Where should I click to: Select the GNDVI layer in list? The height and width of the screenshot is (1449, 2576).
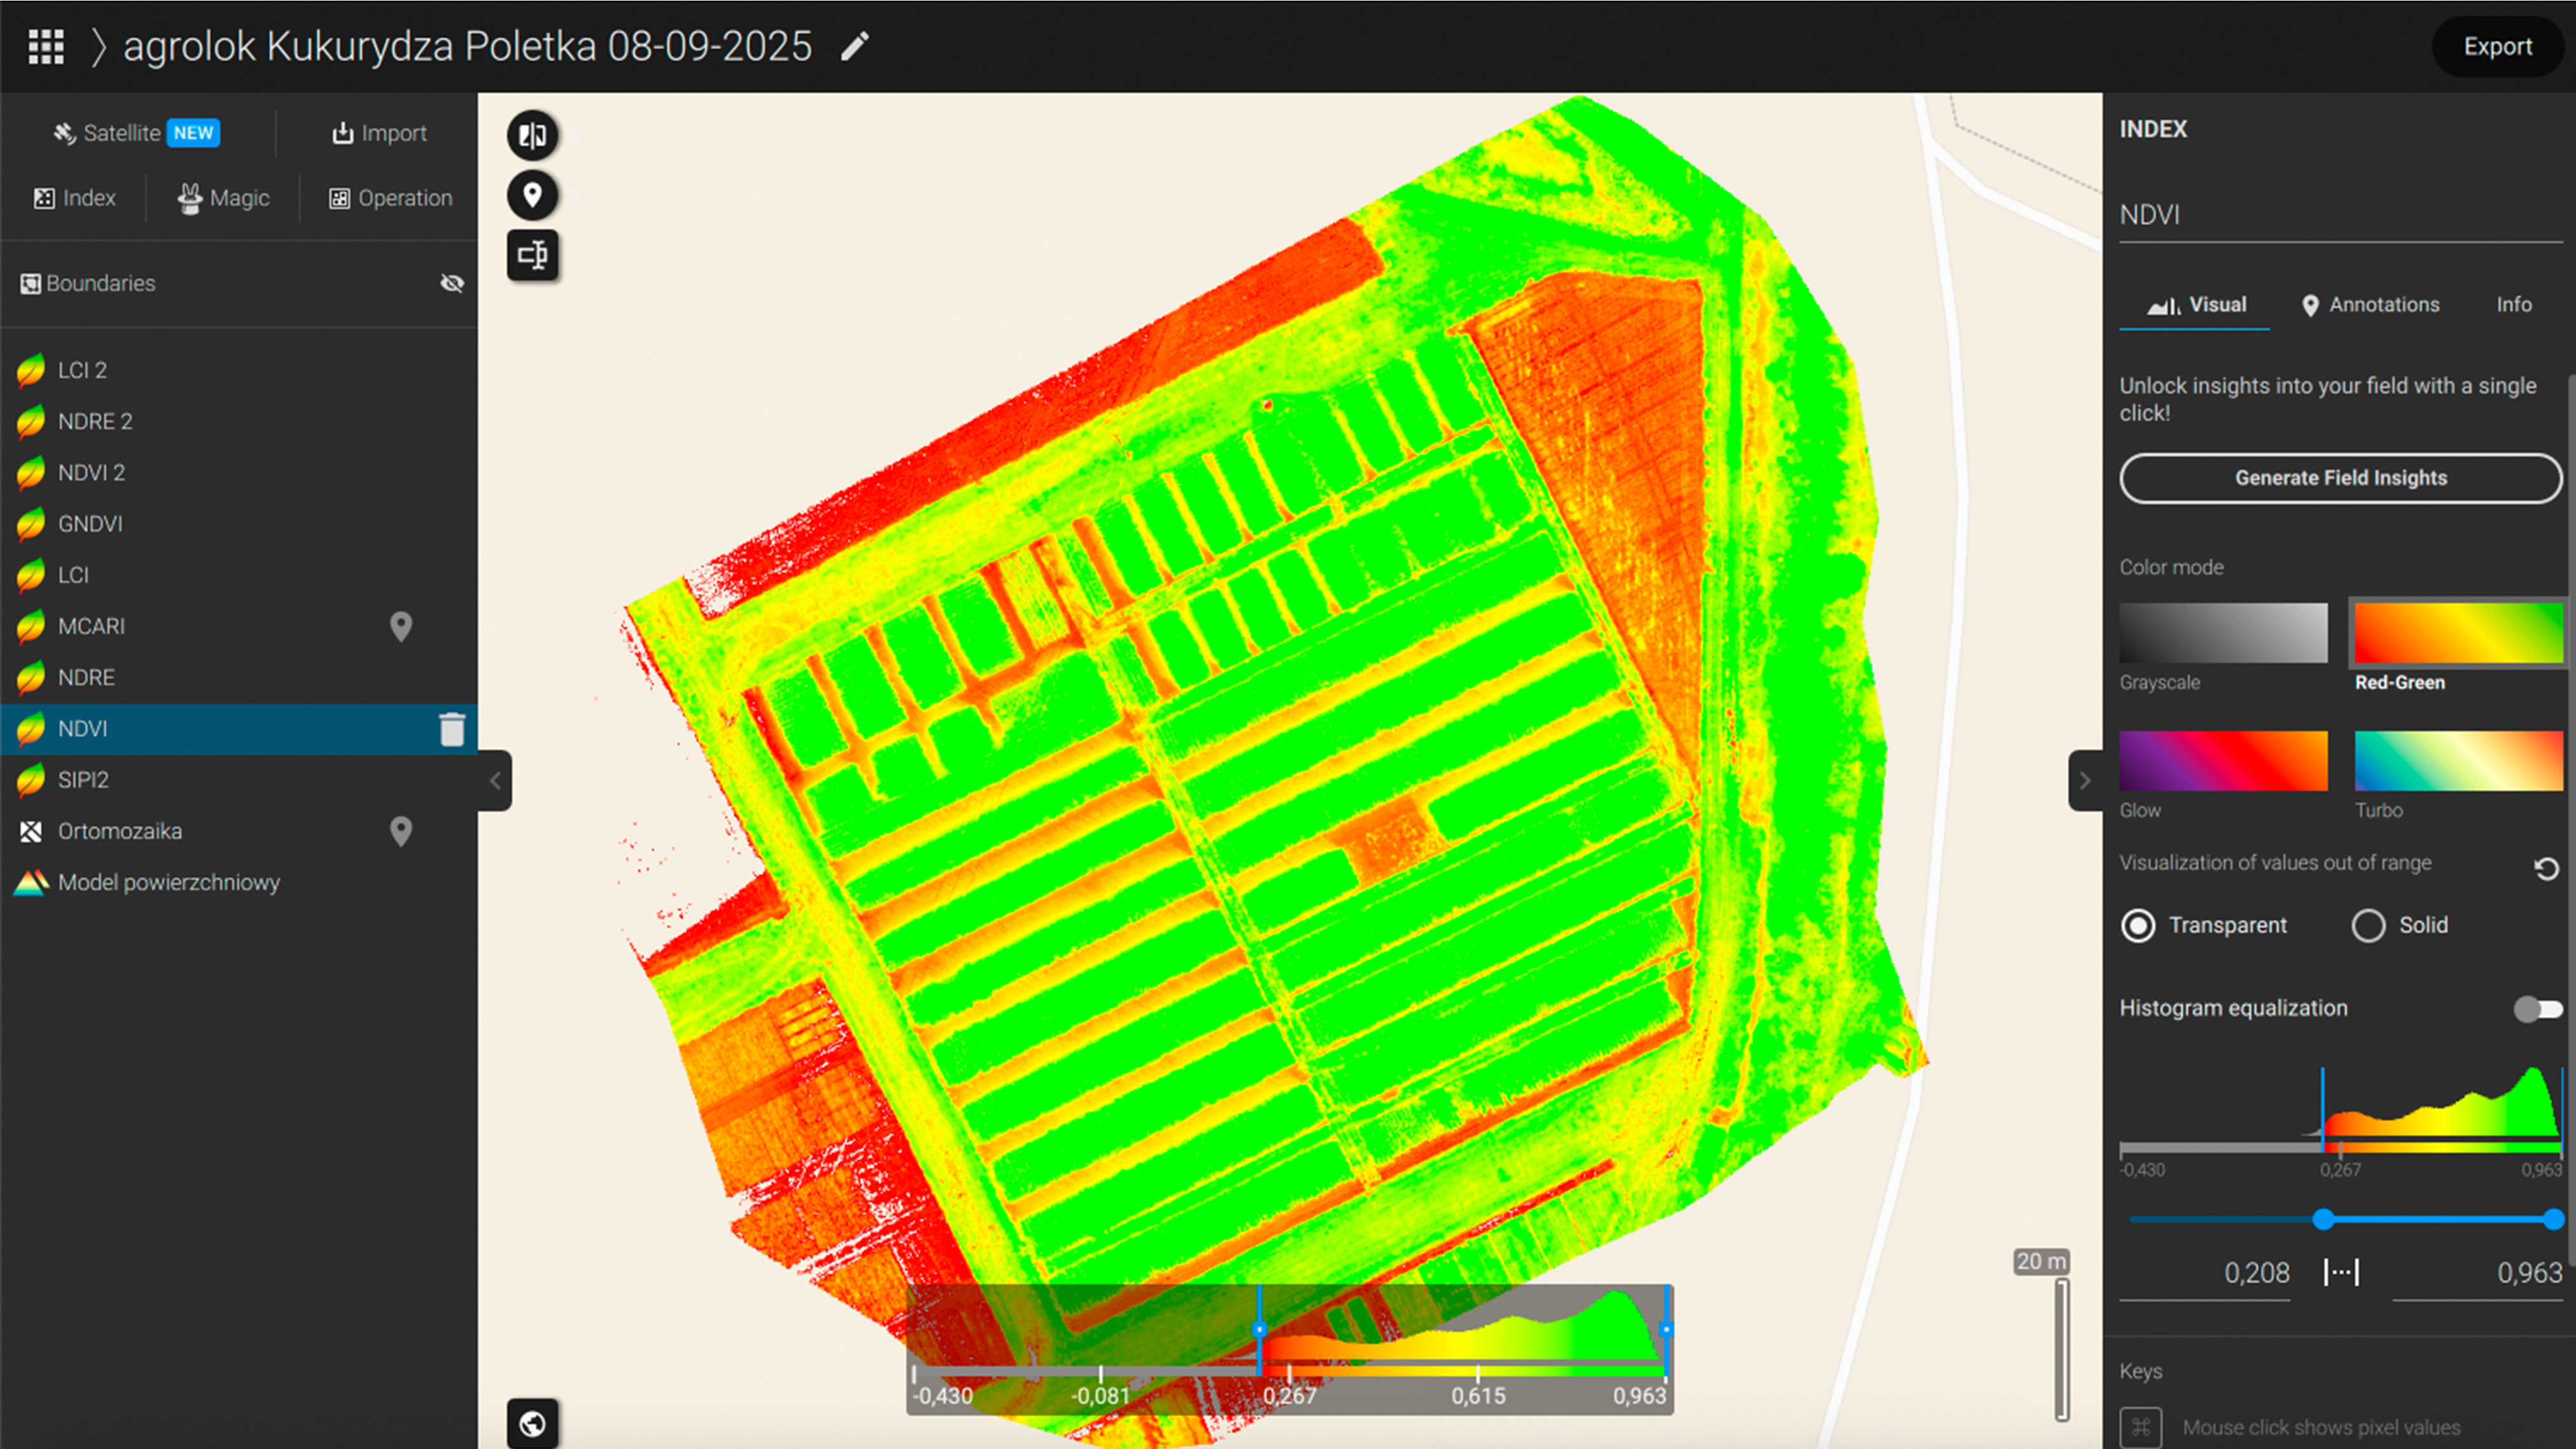point(90,524)
